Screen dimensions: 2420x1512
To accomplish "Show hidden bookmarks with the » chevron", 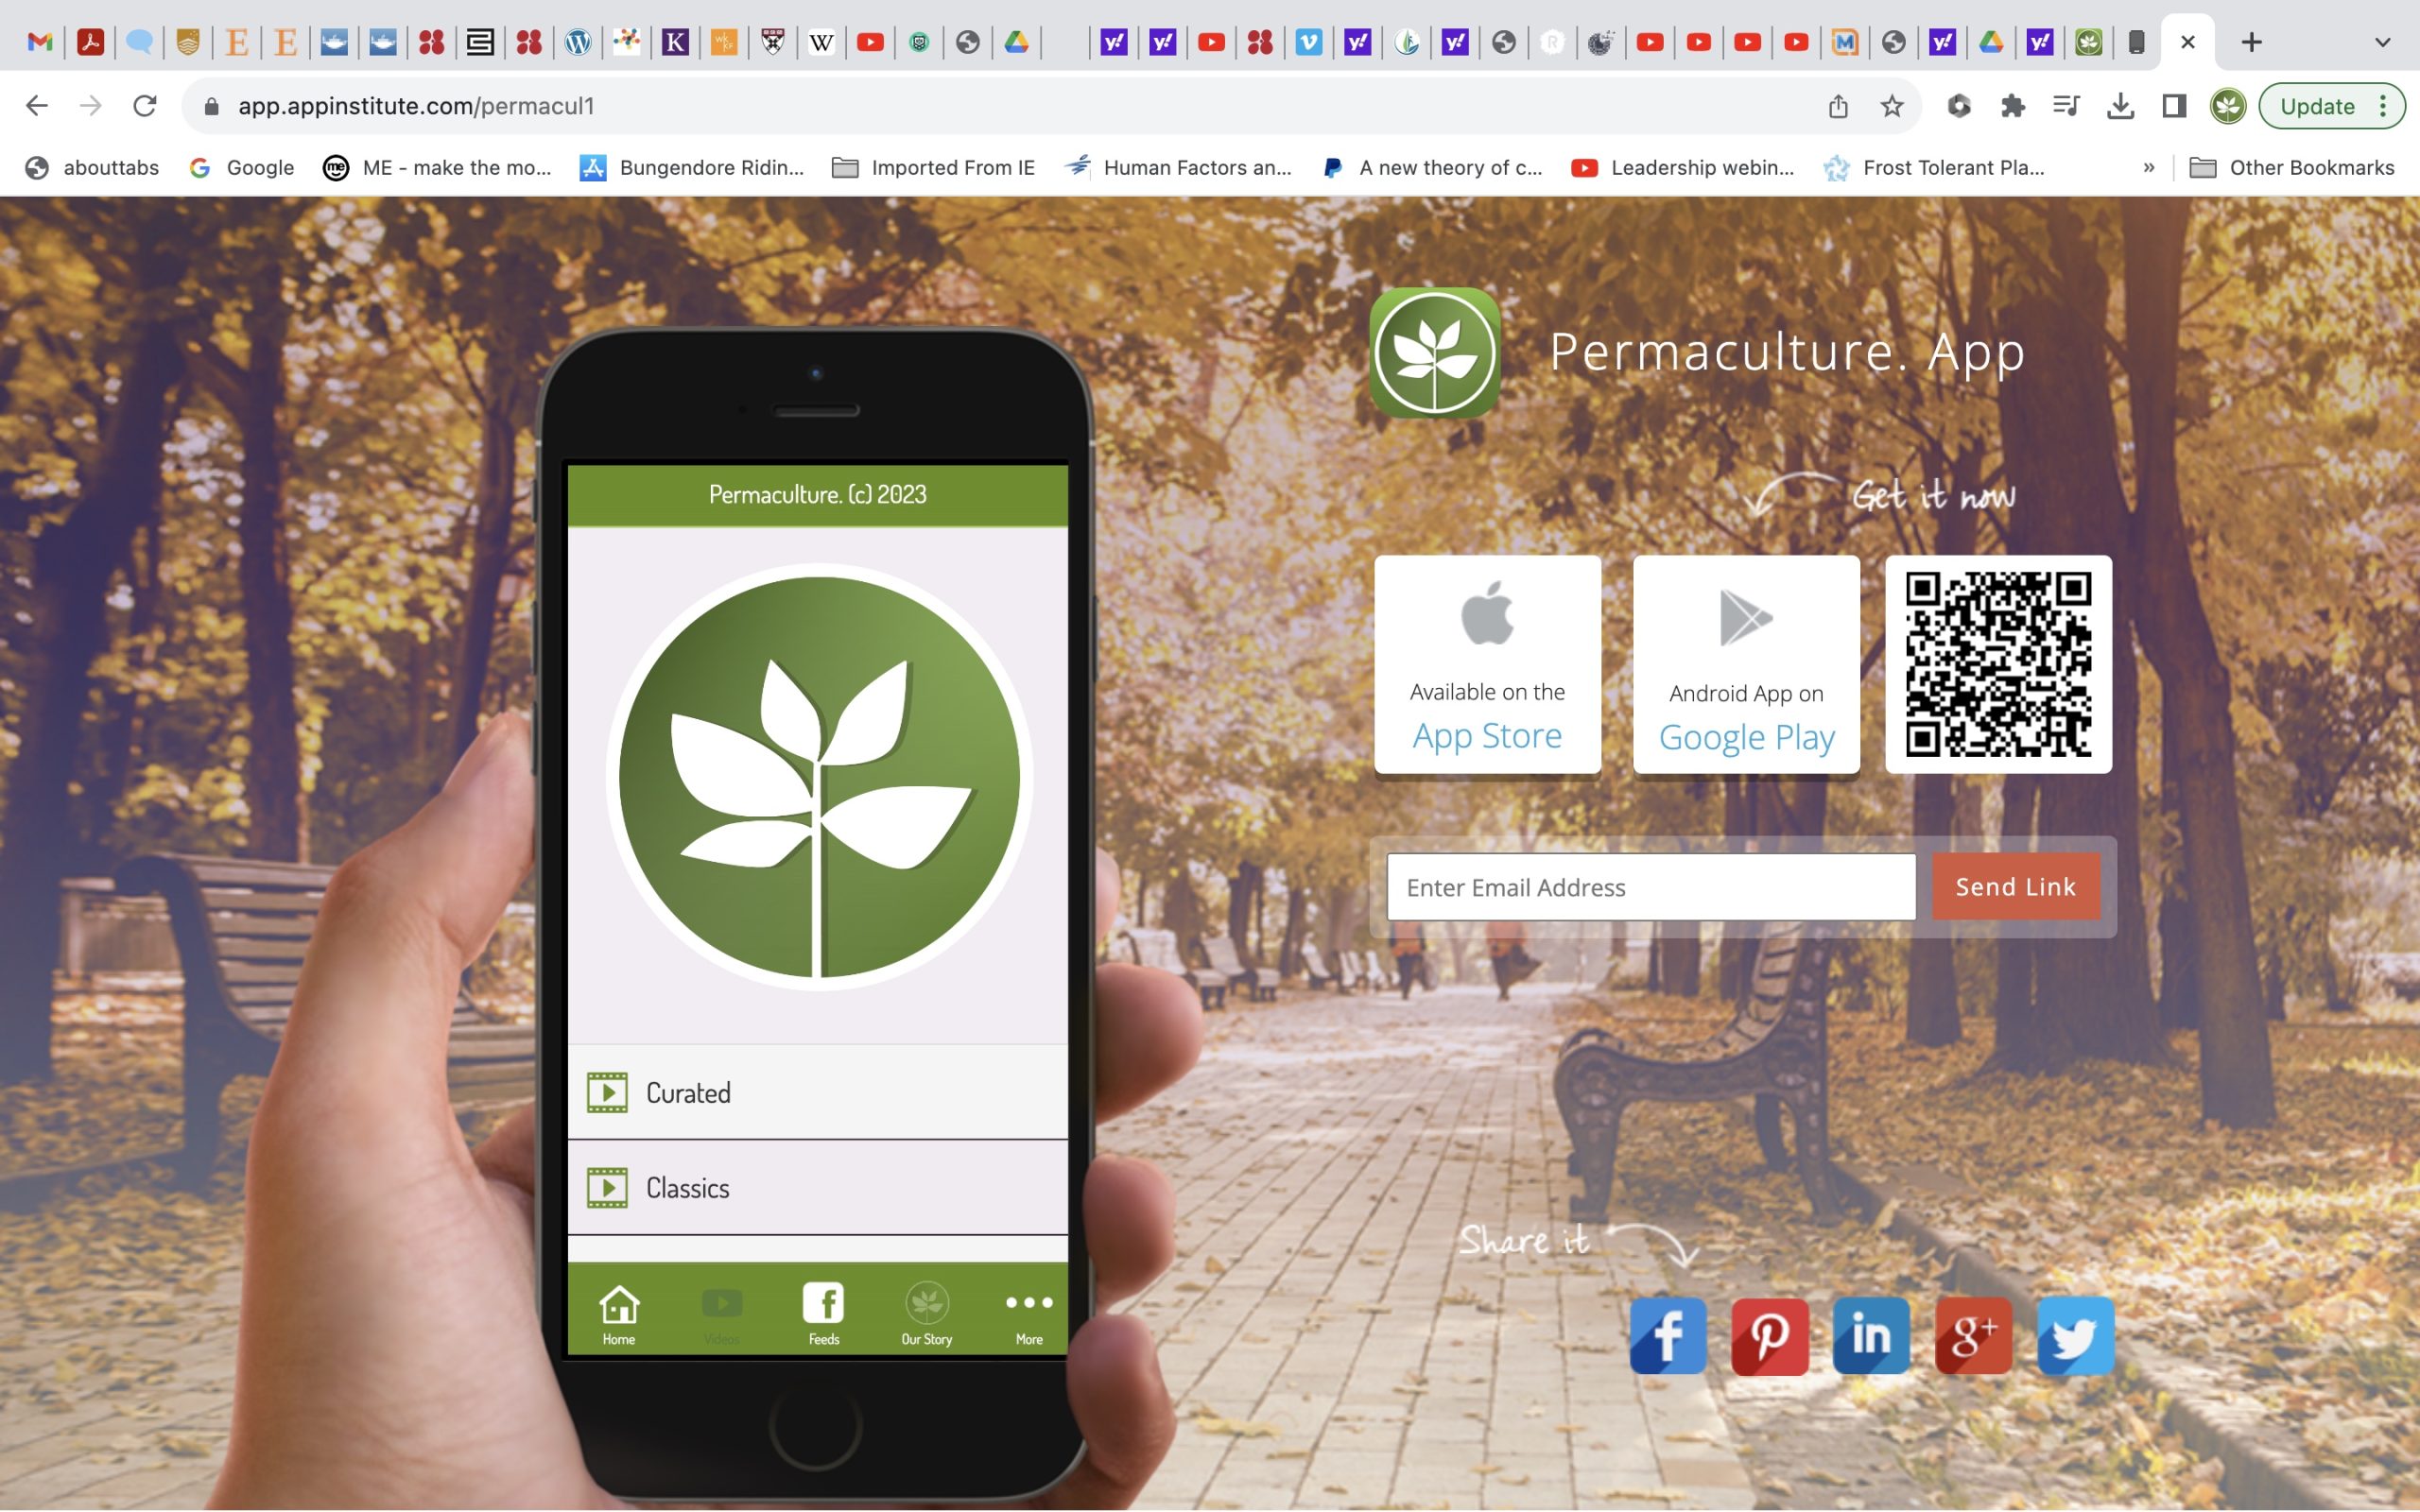I will pyautogui.click(x=2148, y=168).
